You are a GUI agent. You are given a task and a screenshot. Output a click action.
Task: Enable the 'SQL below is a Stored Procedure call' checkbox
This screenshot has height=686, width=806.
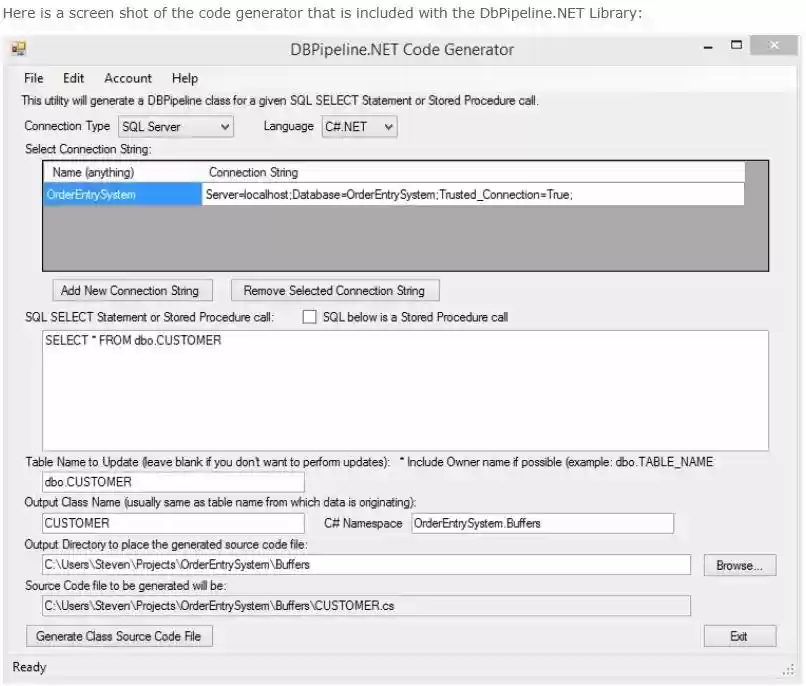(312, 317)
